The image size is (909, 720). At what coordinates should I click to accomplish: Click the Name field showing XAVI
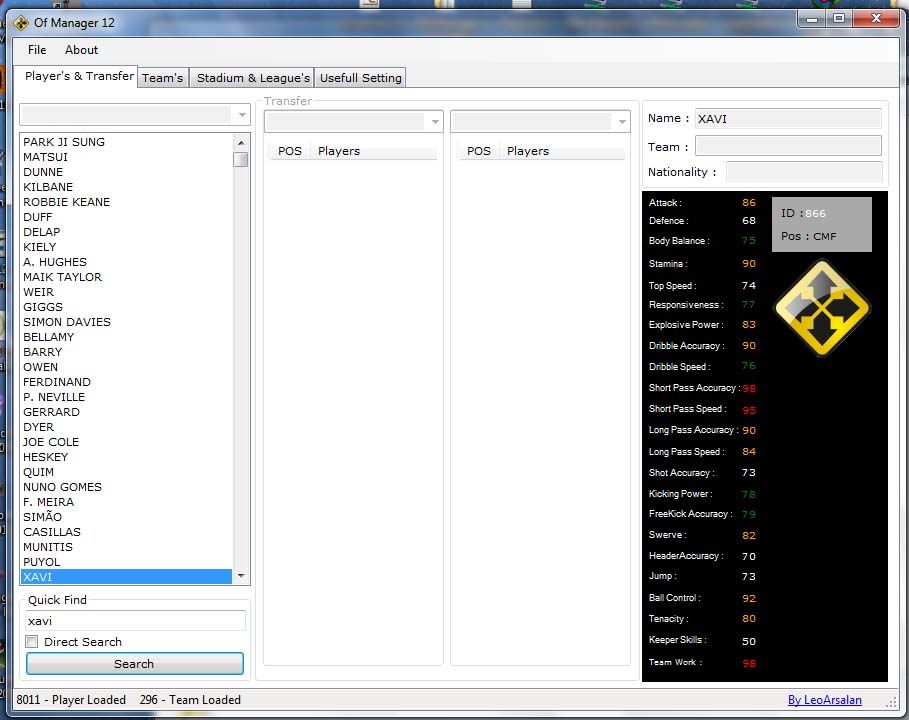pyautogui.click(x=788, y=119)
